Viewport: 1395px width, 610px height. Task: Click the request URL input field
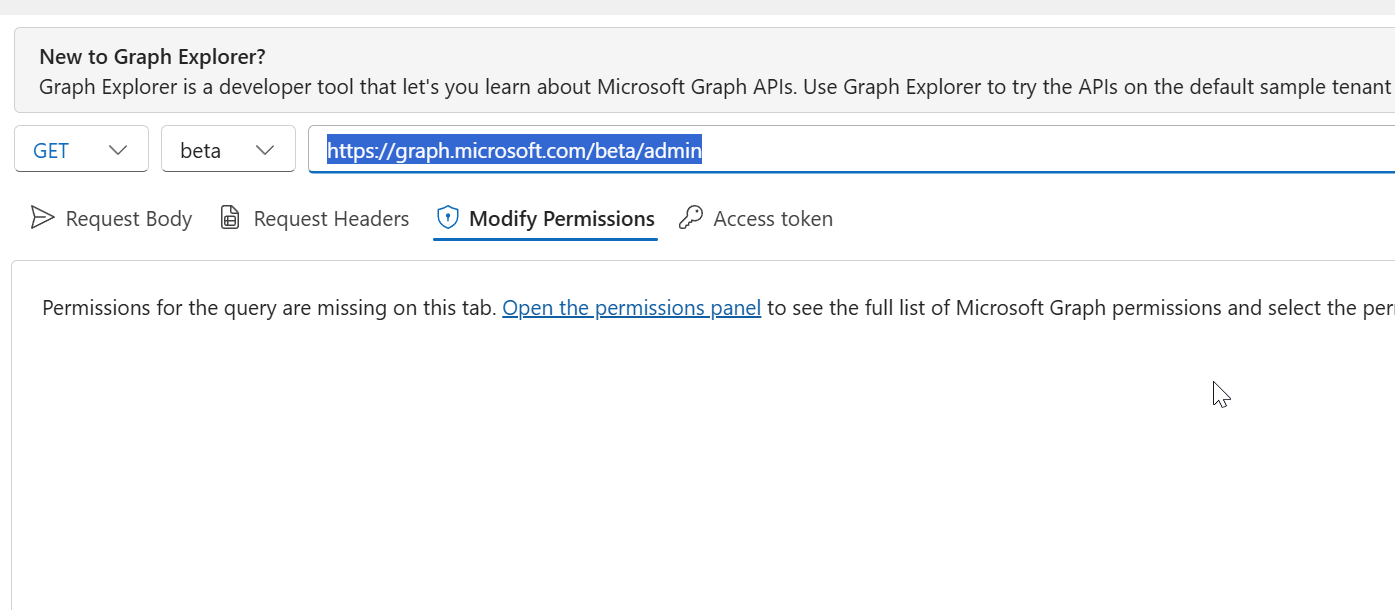851,150
